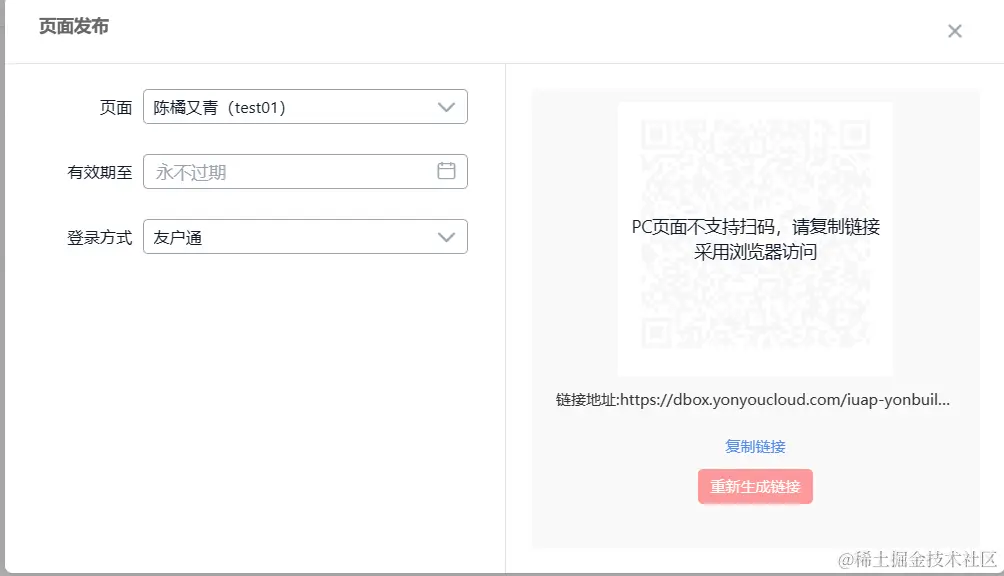Close the 页面发布 dialog
Screen dimensions: 1004x576
(955, 31)
